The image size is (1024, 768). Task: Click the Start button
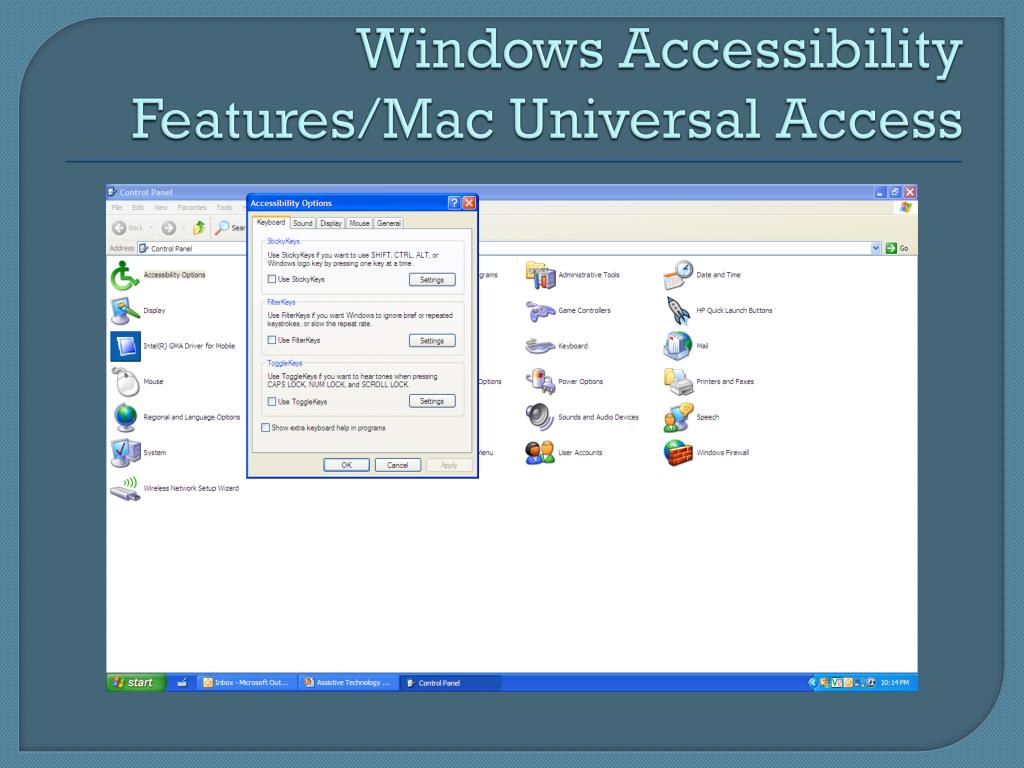[136, 682]
